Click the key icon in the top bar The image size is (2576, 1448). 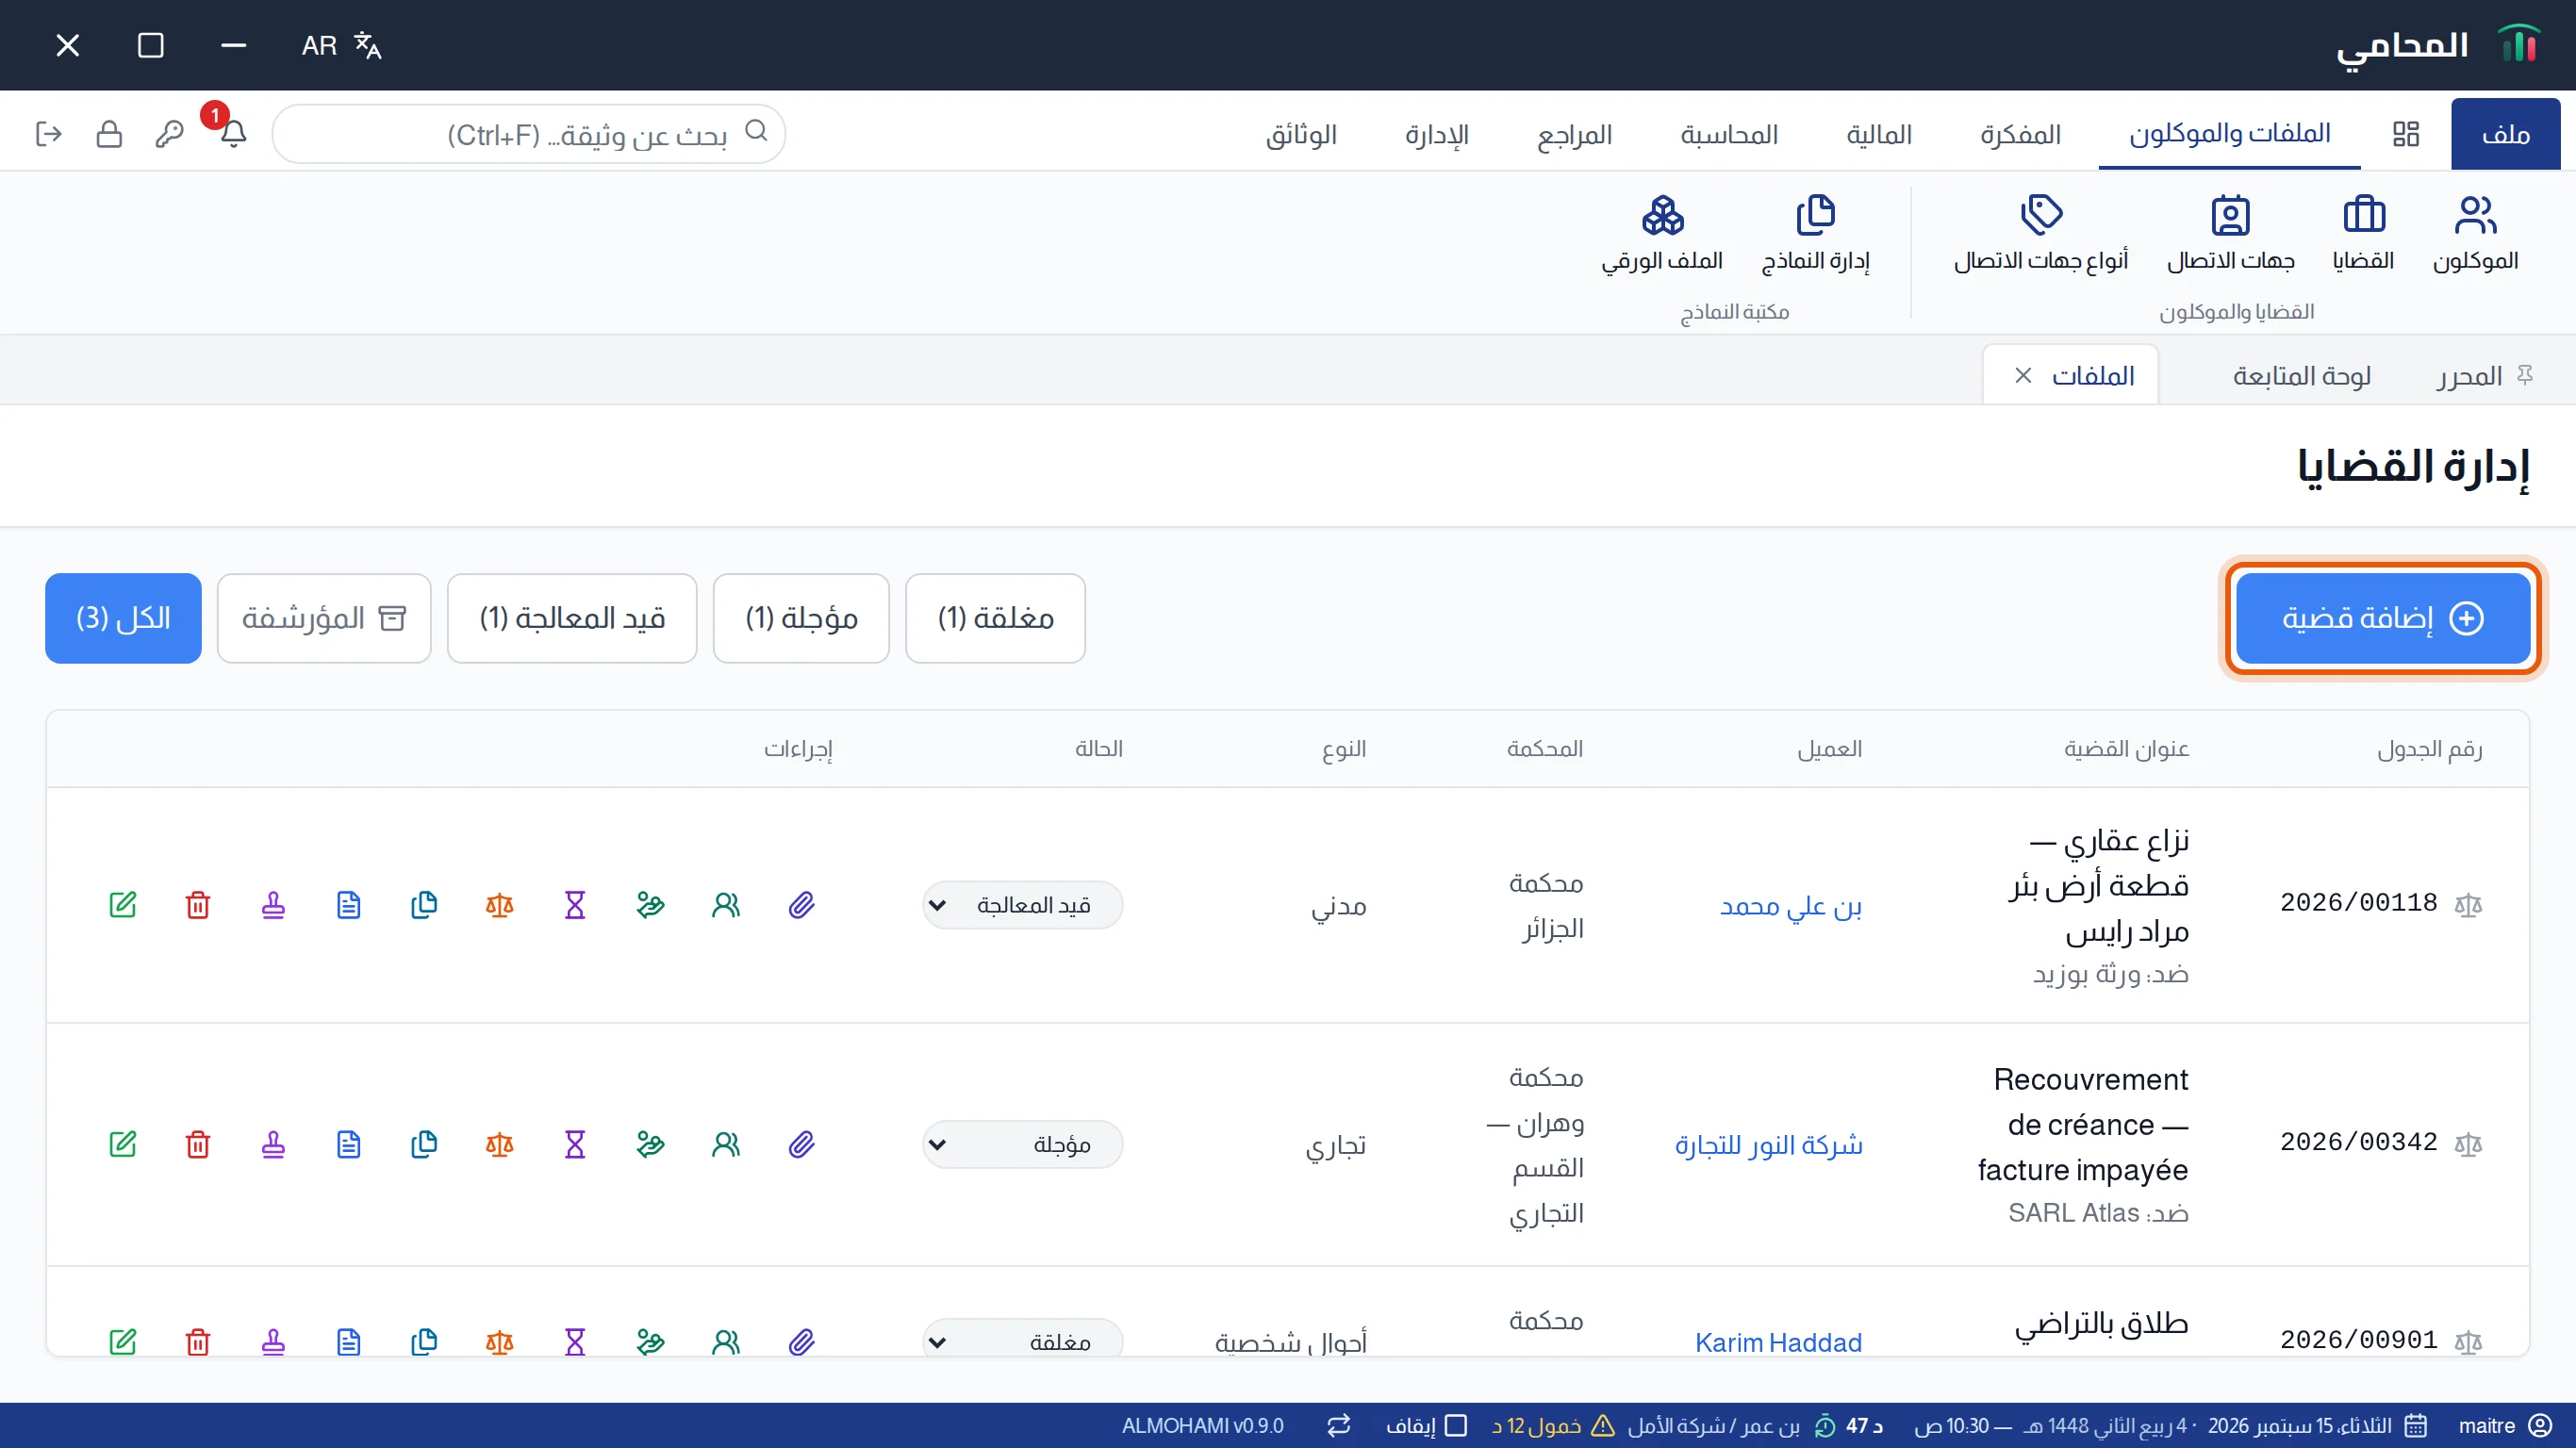pos(170,134)
